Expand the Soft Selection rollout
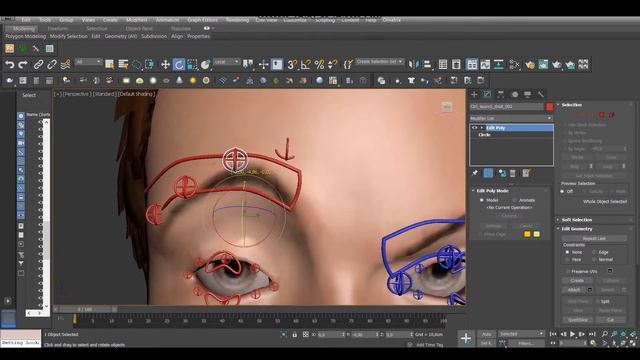Viewport: 640px width, 360px height. (x=577, y=220)
